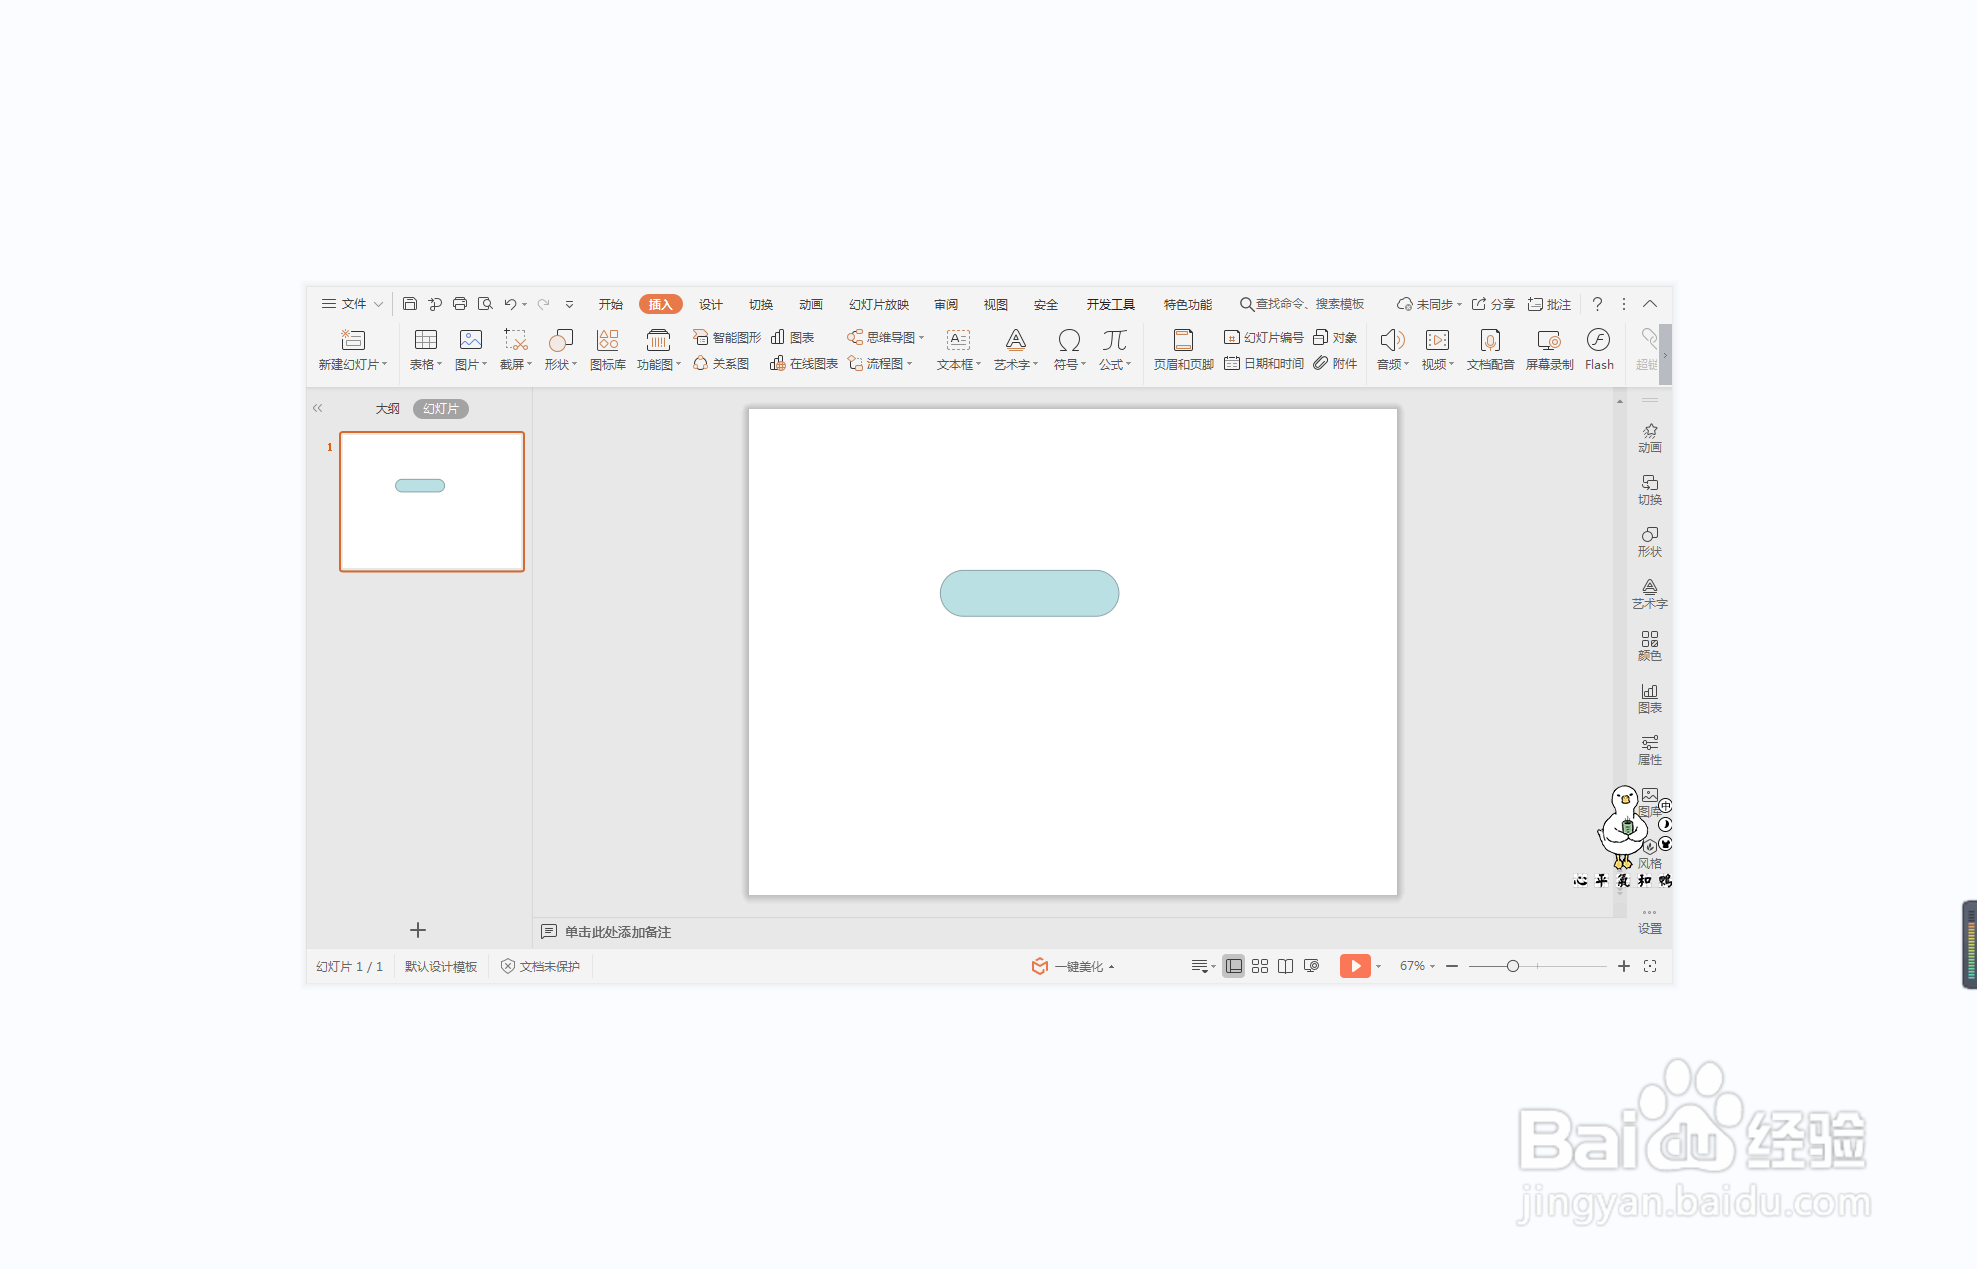This screenshot has width=1977, height=1269.
Task: Open the Review tab
Action: point(946,304)
